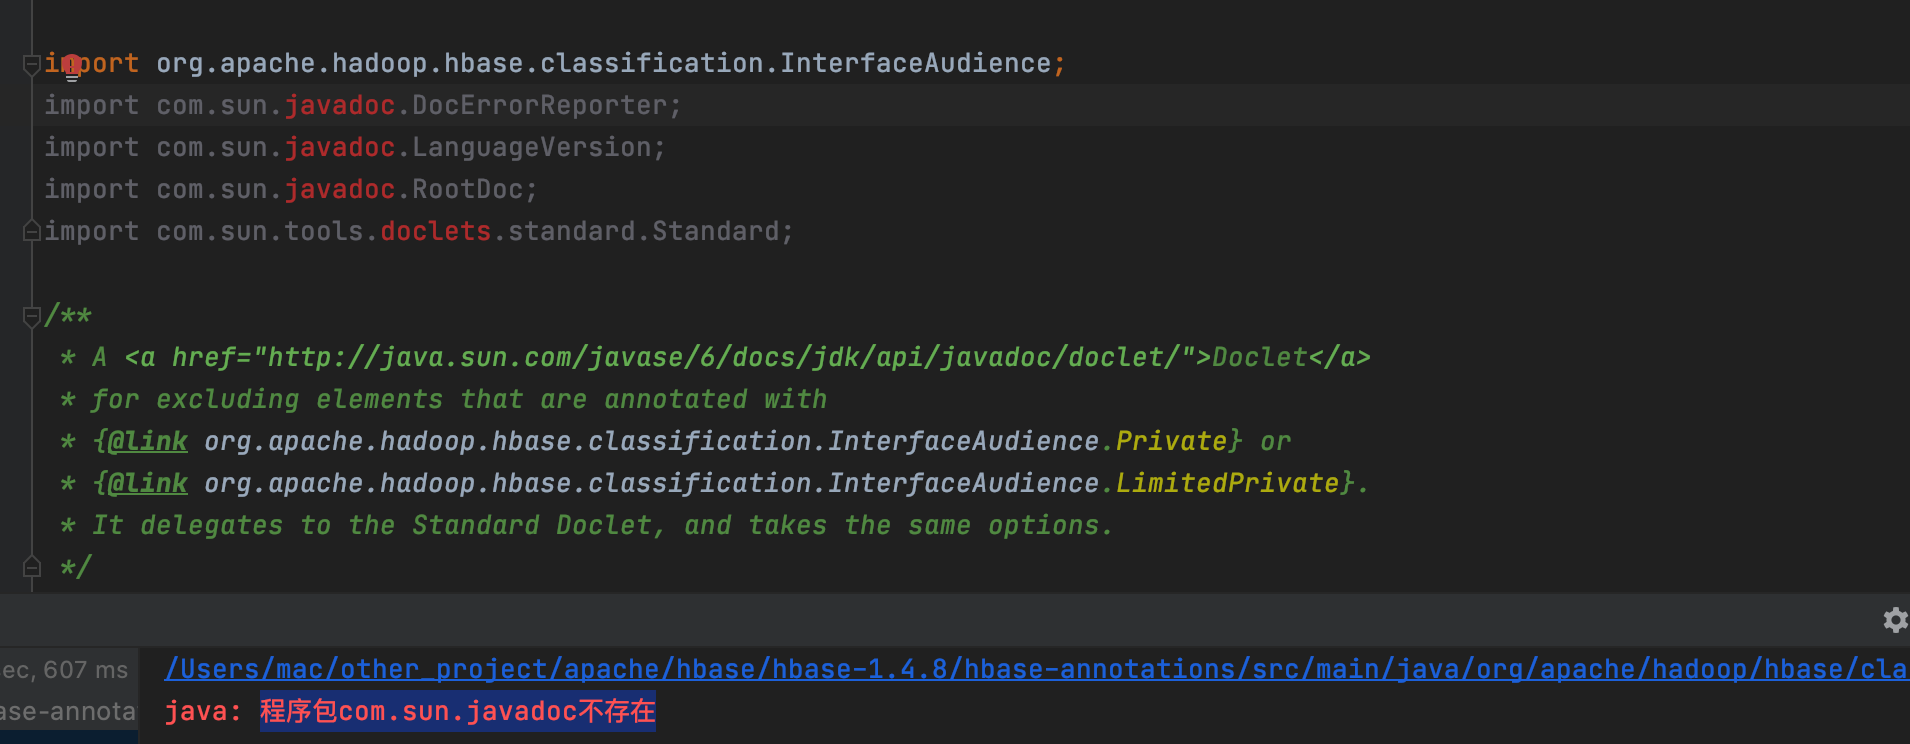Screen dimensions: 1910x744
Task: Click fold end marker beside comment close
Action: click(x=31, y=568)
